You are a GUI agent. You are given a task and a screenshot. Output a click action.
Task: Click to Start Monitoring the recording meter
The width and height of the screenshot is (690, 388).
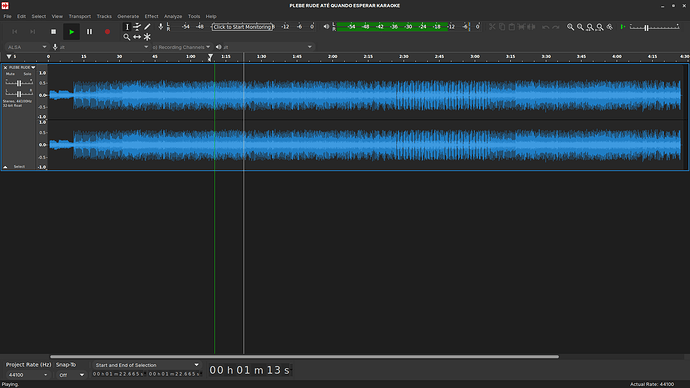tap(242, 27)
